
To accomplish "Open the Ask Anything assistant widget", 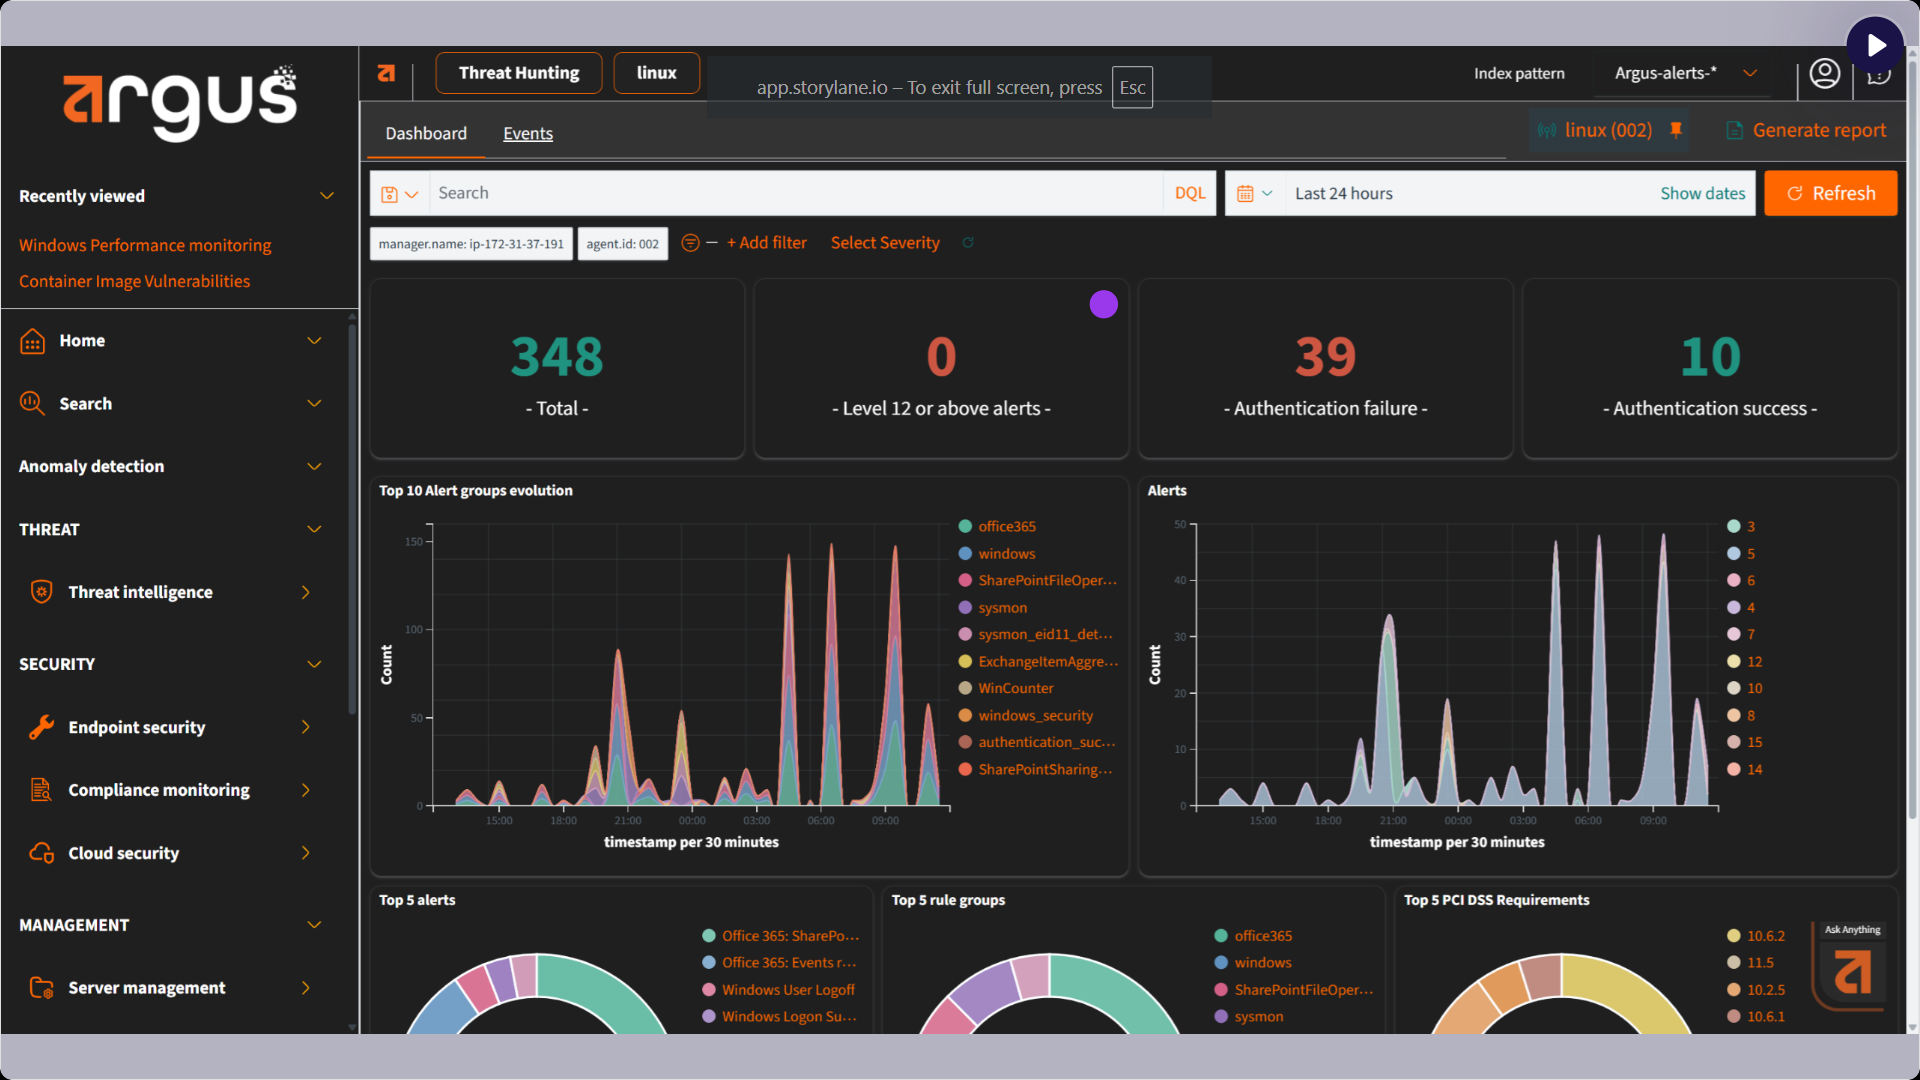I will [x=1852, y=966].
